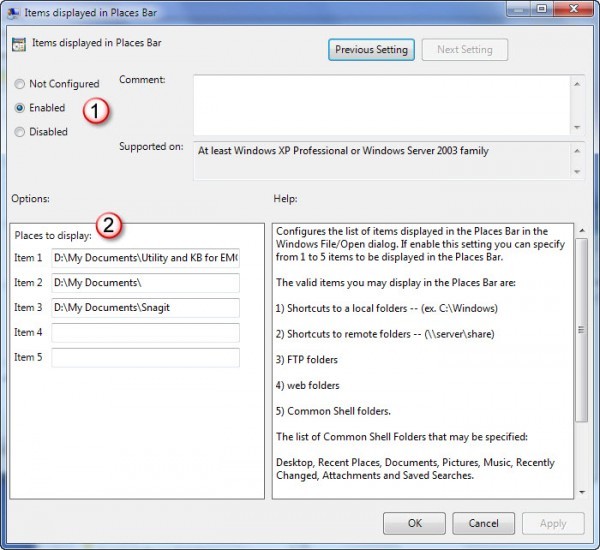The image size is (600, 550).
Task: Click the empty Item 5 field
Action: (145, 358)
